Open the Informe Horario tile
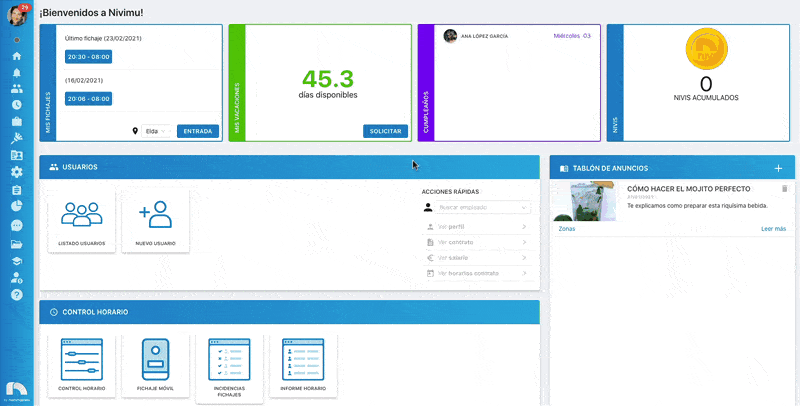Screen dimensions: 800x406 click(303, 364)
